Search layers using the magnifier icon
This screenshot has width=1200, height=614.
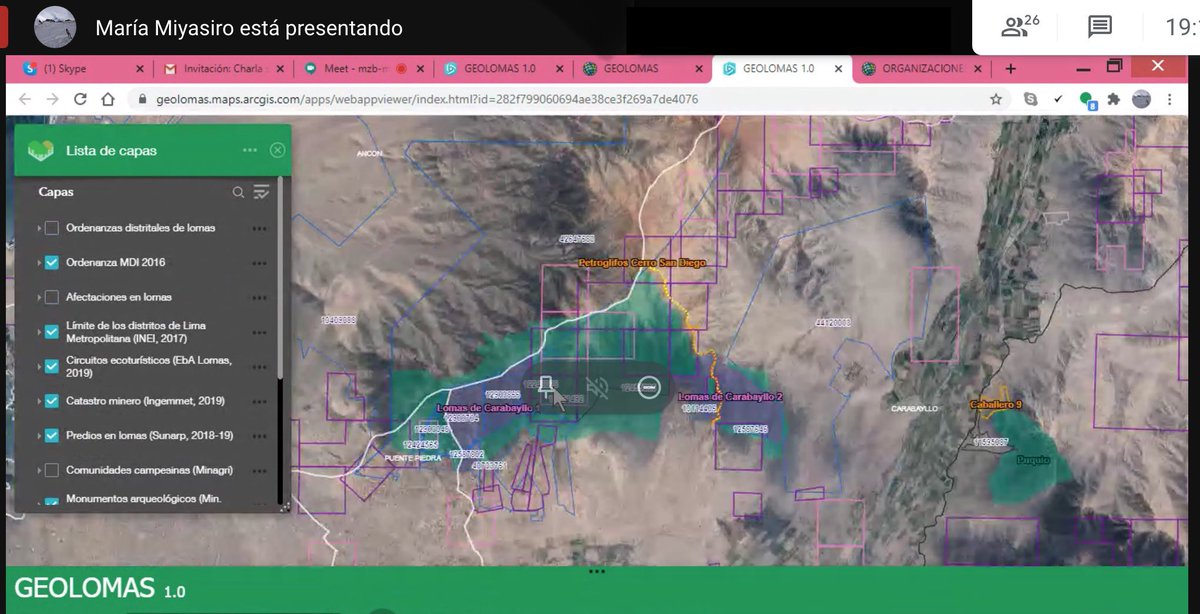tap(238, 192)
